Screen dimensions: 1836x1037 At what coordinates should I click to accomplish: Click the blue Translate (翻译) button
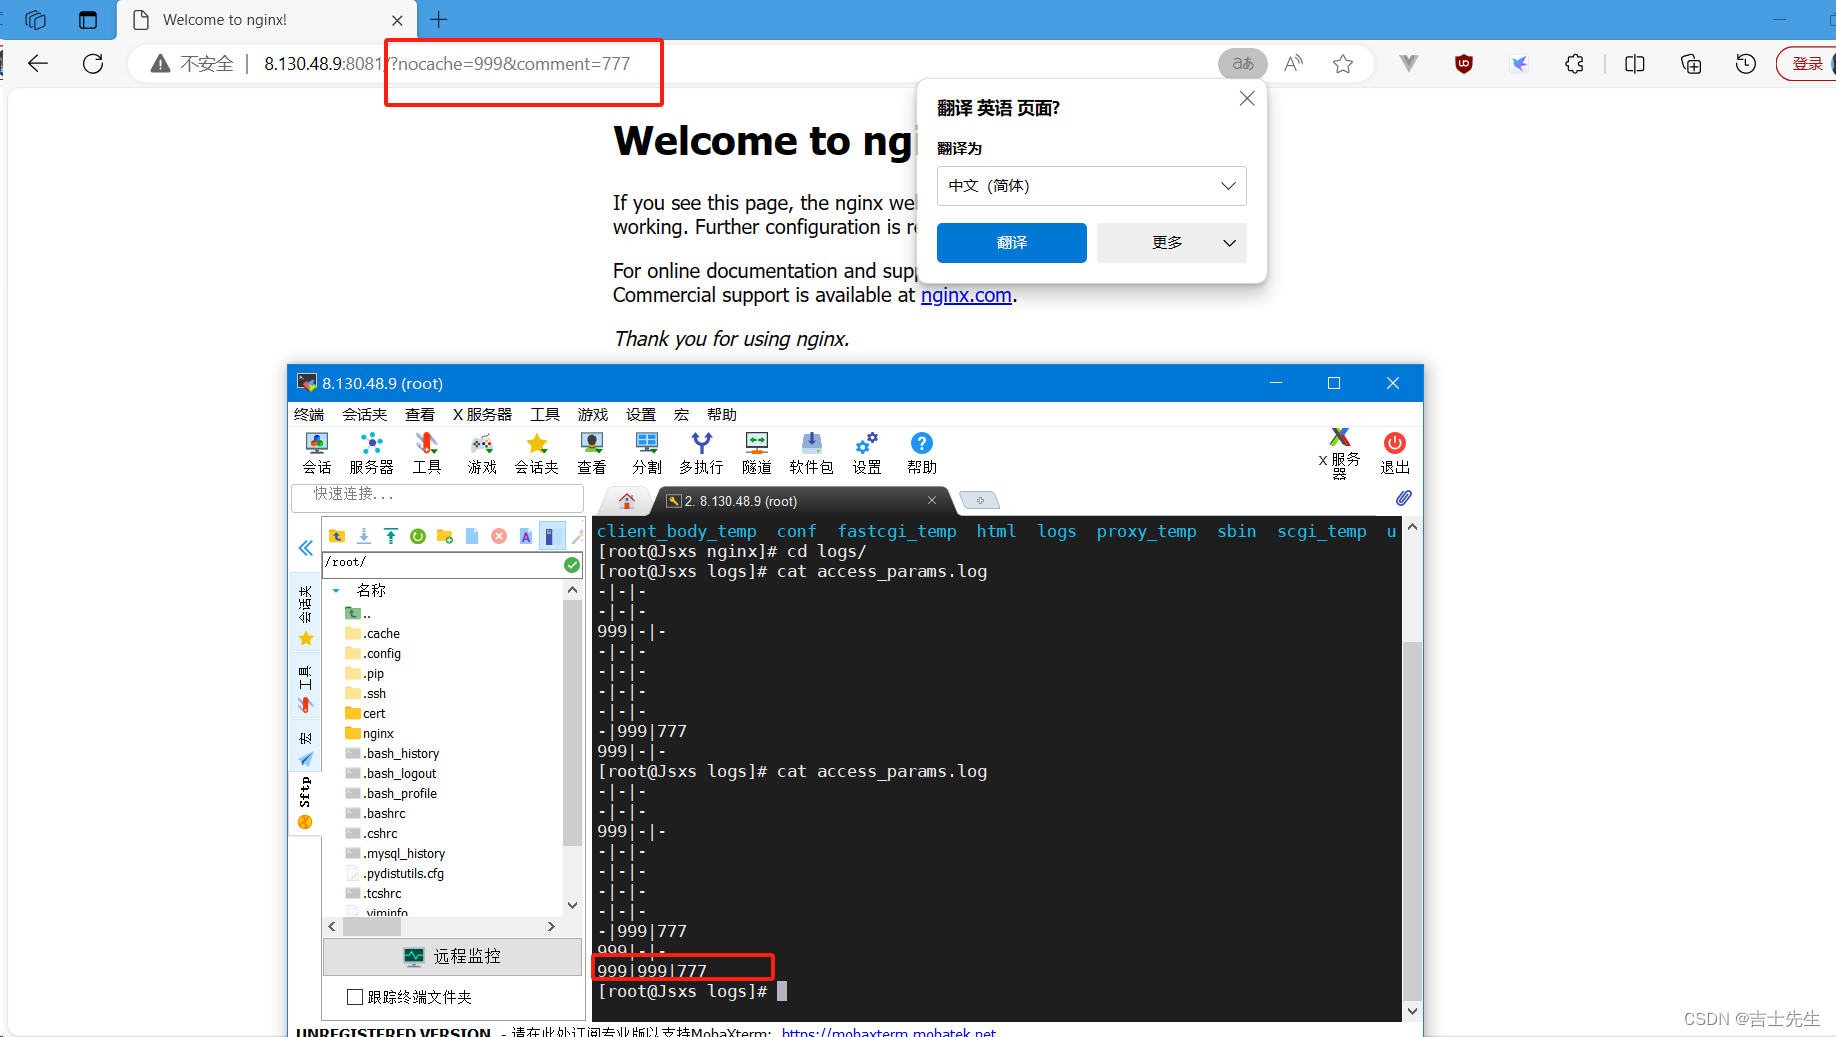[1012, 243]
